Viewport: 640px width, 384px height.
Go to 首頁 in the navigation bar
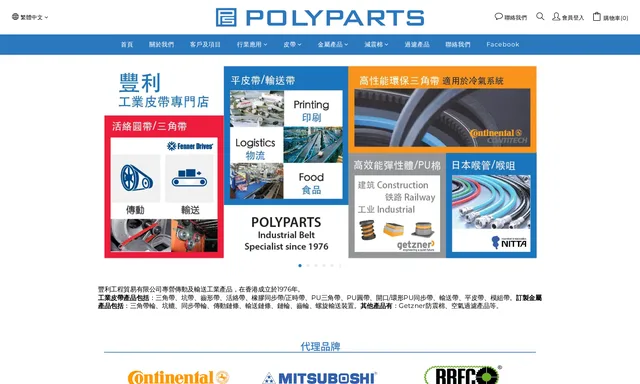127,44
